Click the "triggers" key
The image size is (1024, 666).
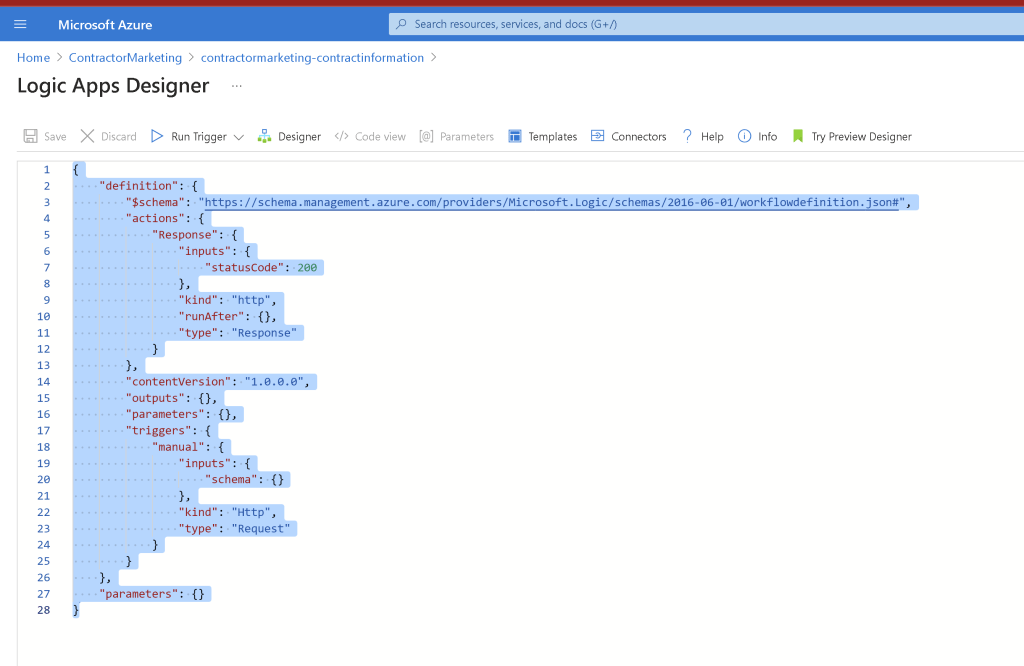coord(159,431)
